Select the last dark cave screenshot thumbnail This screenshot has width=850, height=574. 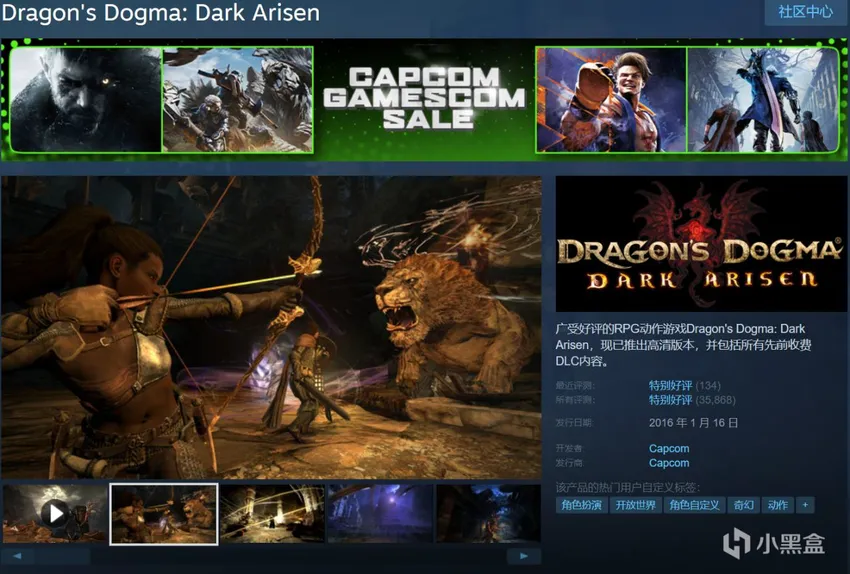488,513
